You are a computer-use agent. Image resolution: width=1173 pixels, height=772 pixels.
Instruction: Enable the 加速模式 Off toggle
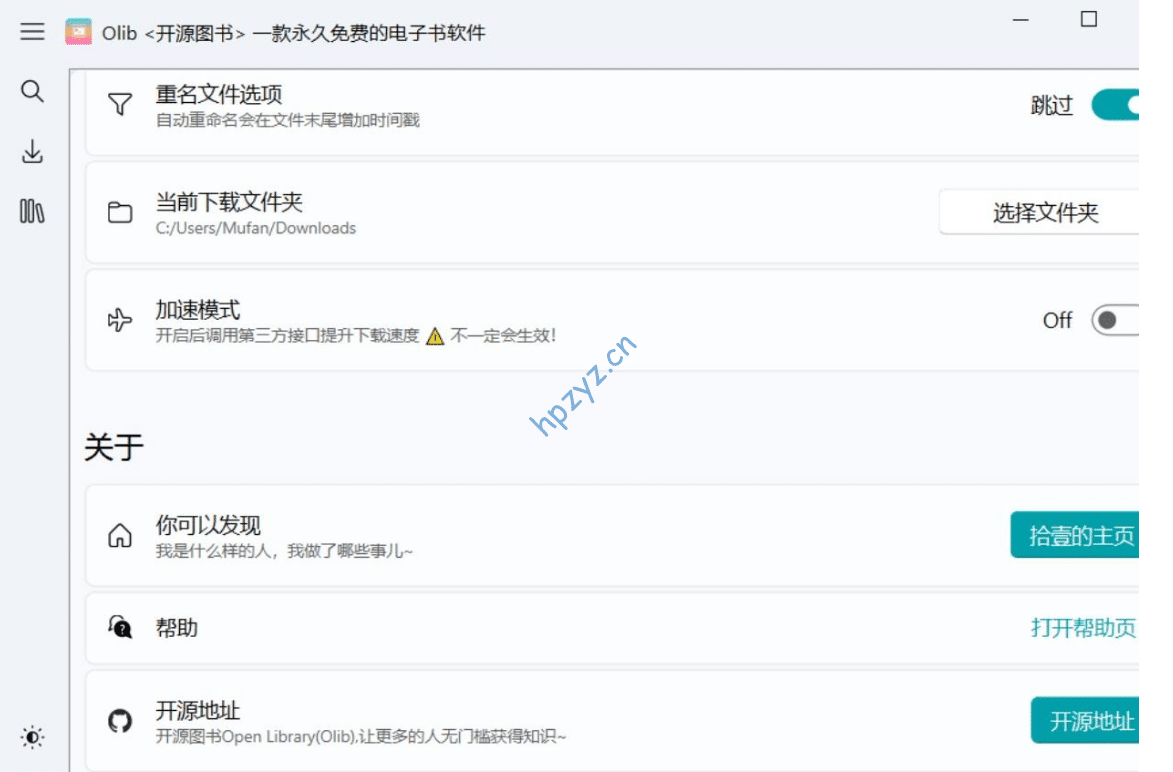tap(1114, 320)
